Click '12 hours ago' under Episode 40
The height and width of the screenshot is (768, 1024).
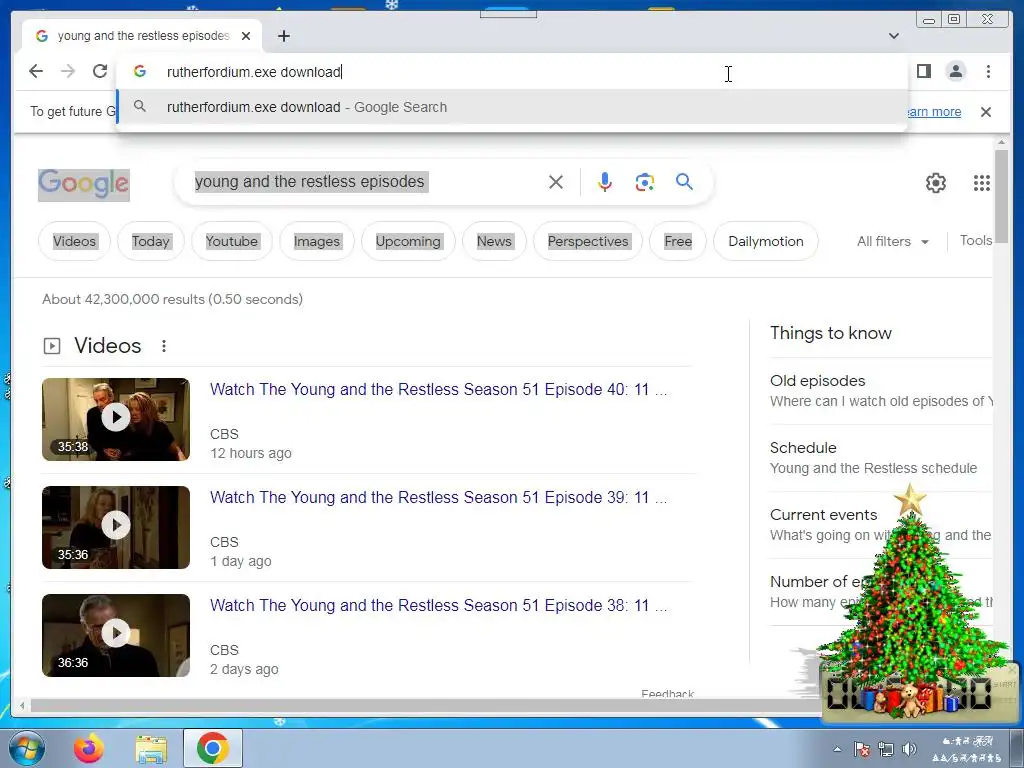point(251,453)
